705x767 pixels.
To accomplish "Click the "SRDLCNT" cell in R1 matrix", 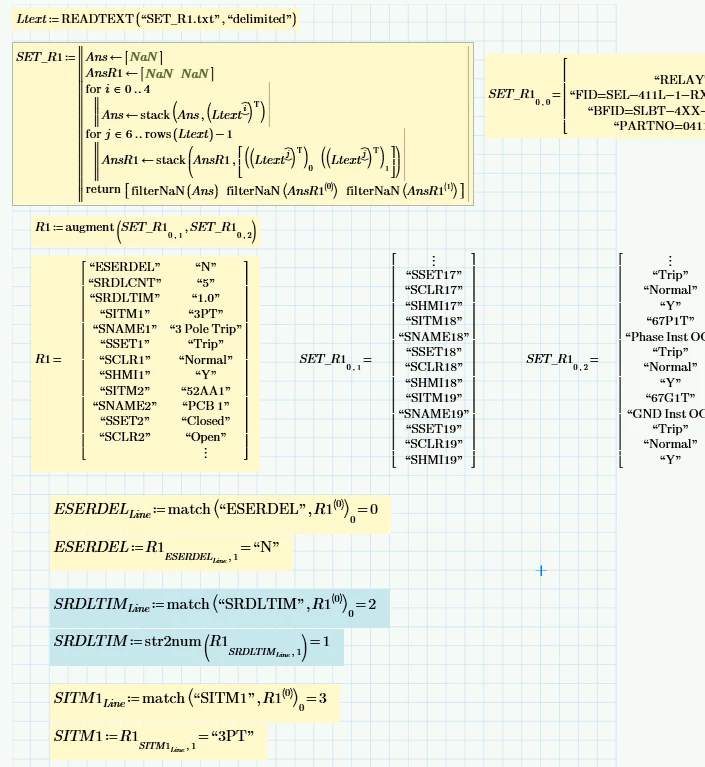I will pyautogui.click(x=125, y=282).
